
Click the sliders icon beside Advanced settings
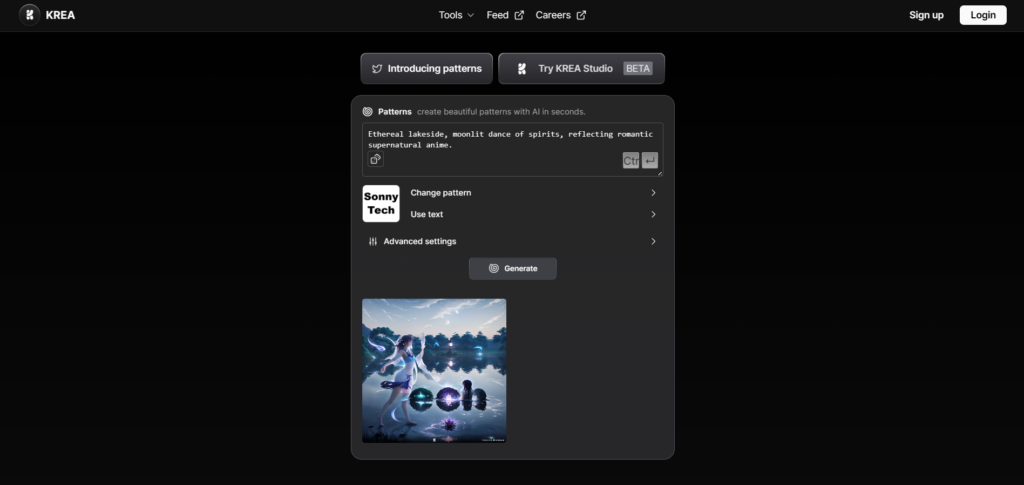[x=373, y=242]
